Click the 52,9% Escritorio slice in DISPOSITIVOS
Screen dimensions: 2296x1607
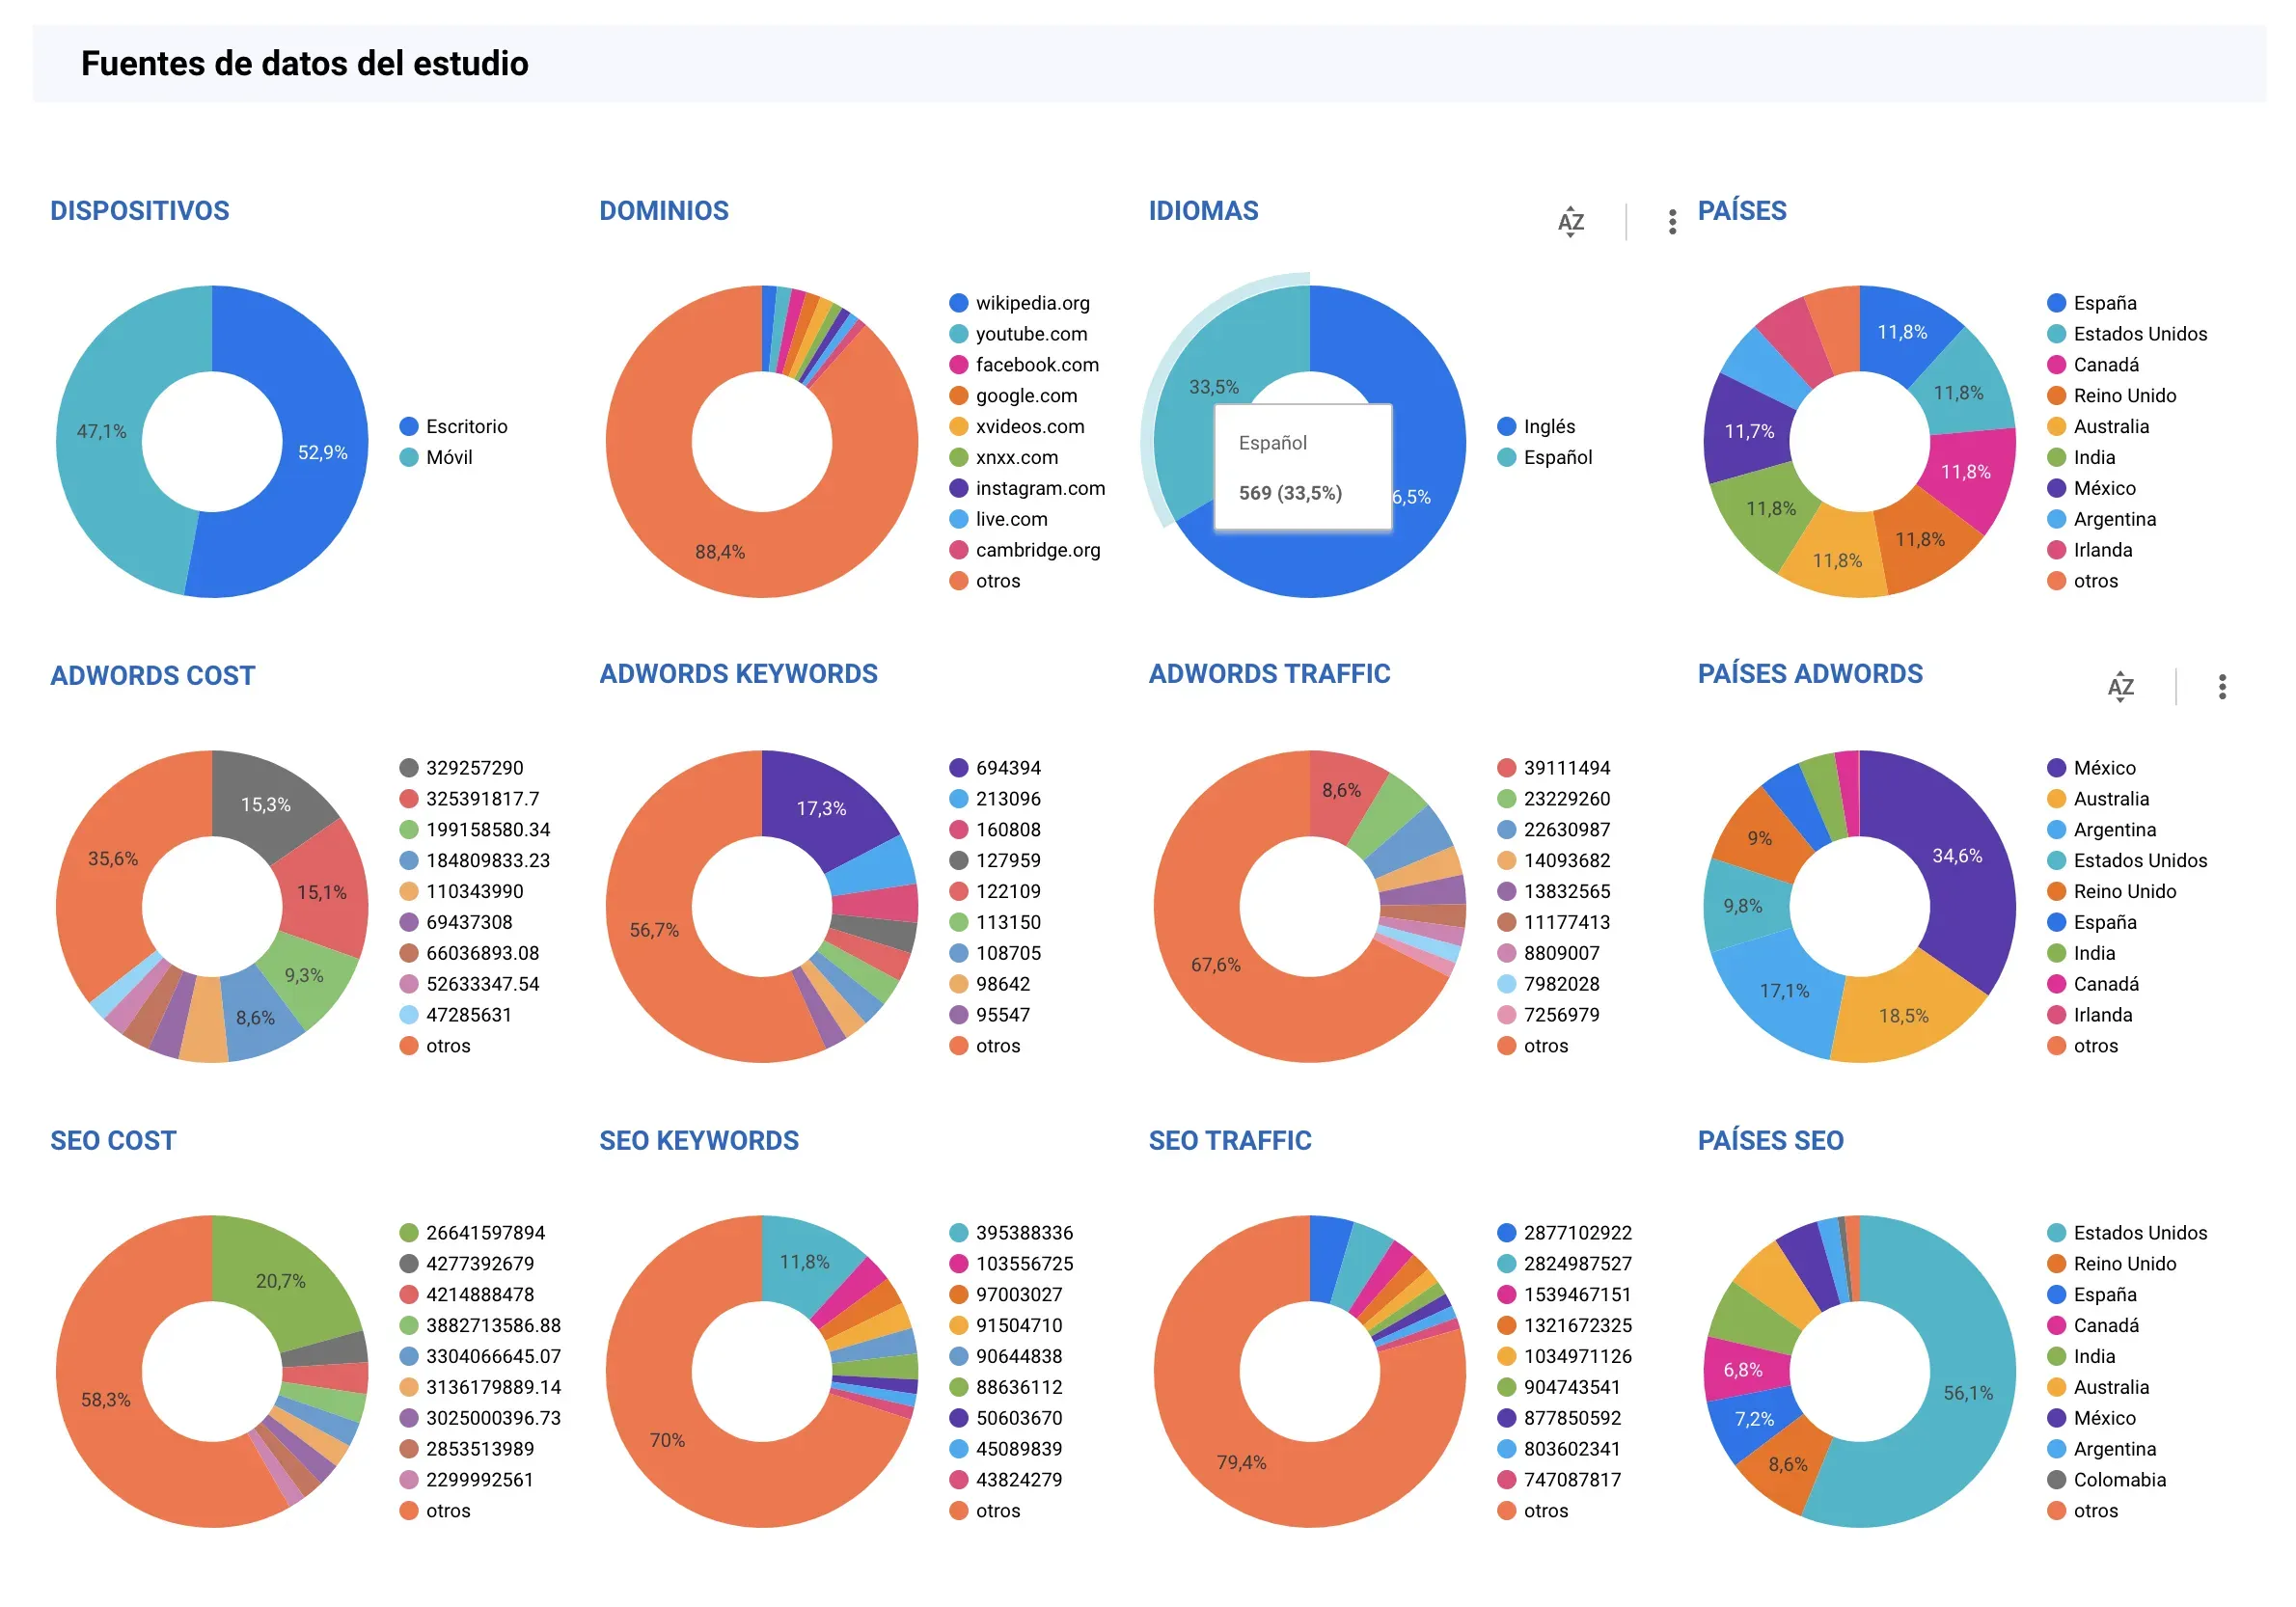pyautogui.click(x=322, y=453)
